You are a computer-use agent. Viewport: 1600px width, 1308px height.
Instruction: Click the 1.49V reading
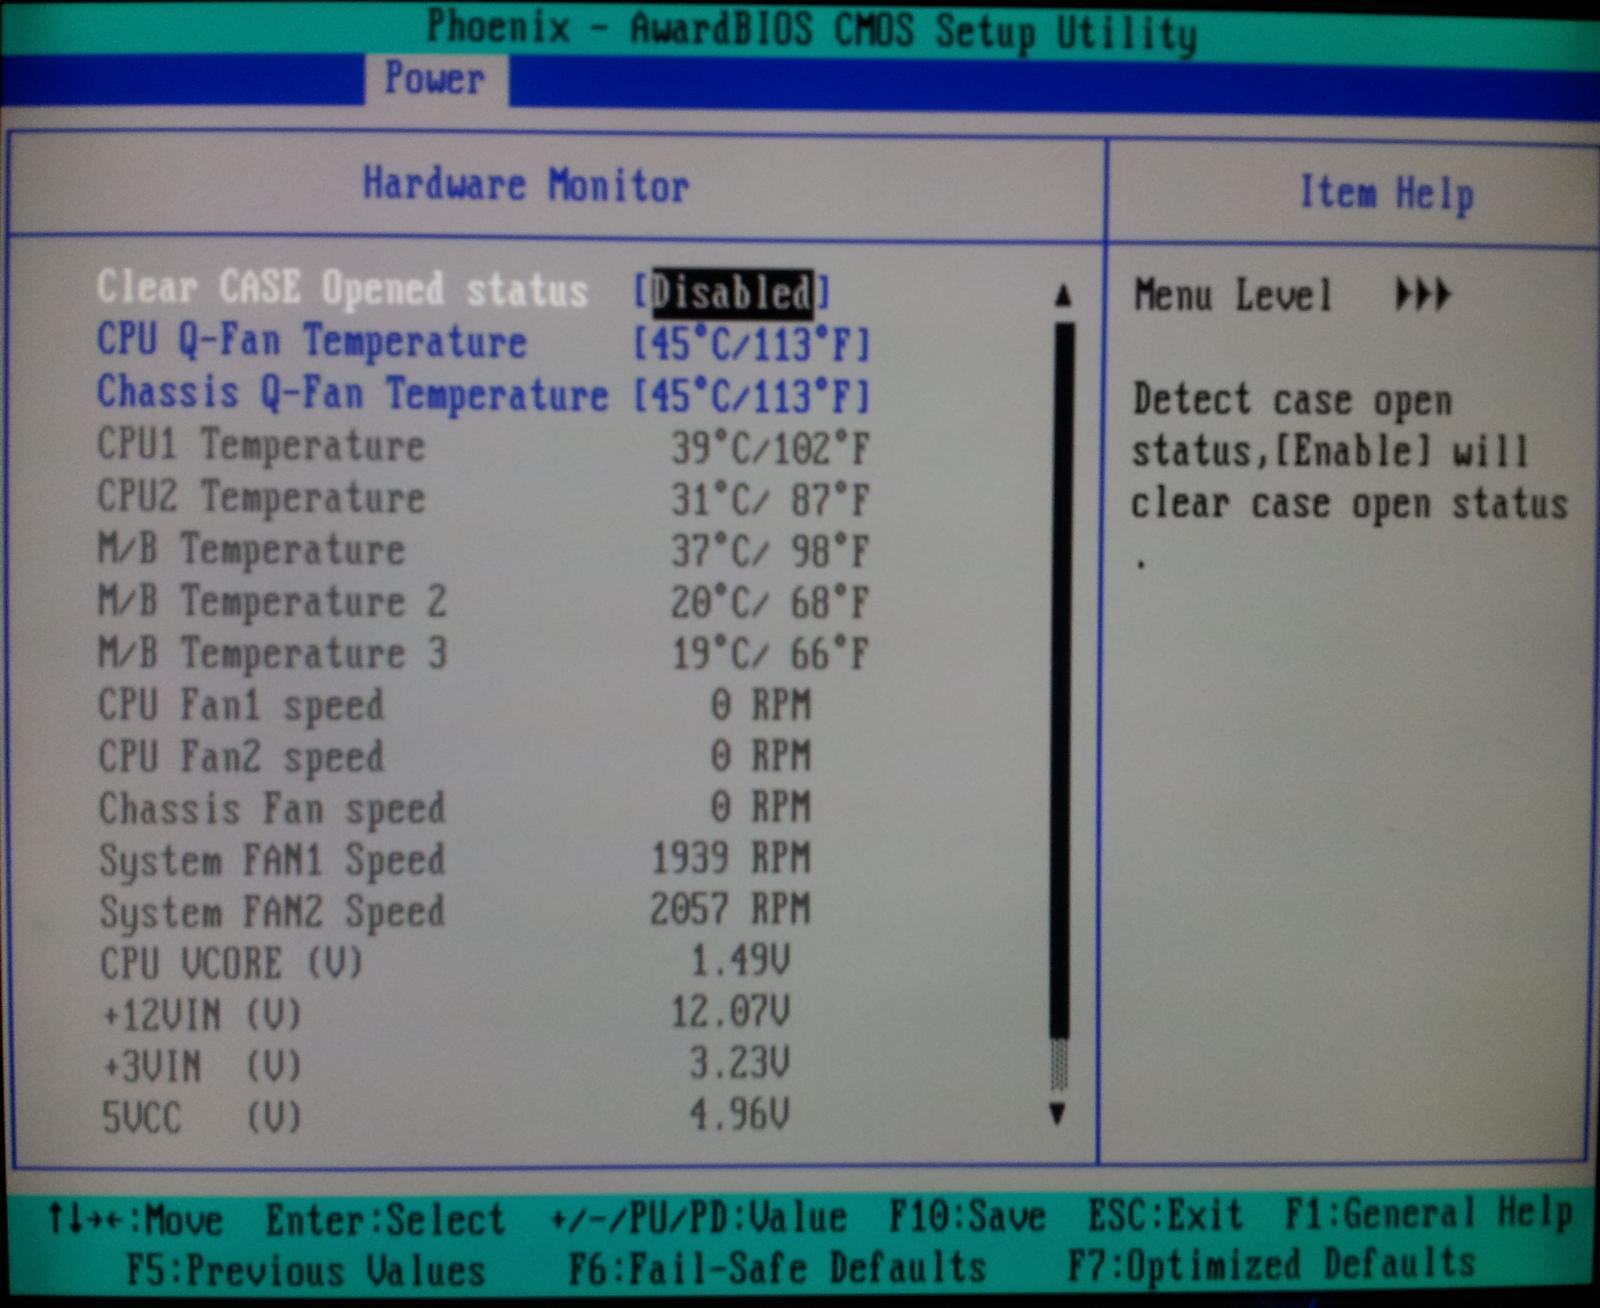pyautogui.click(x=741, y=962)
